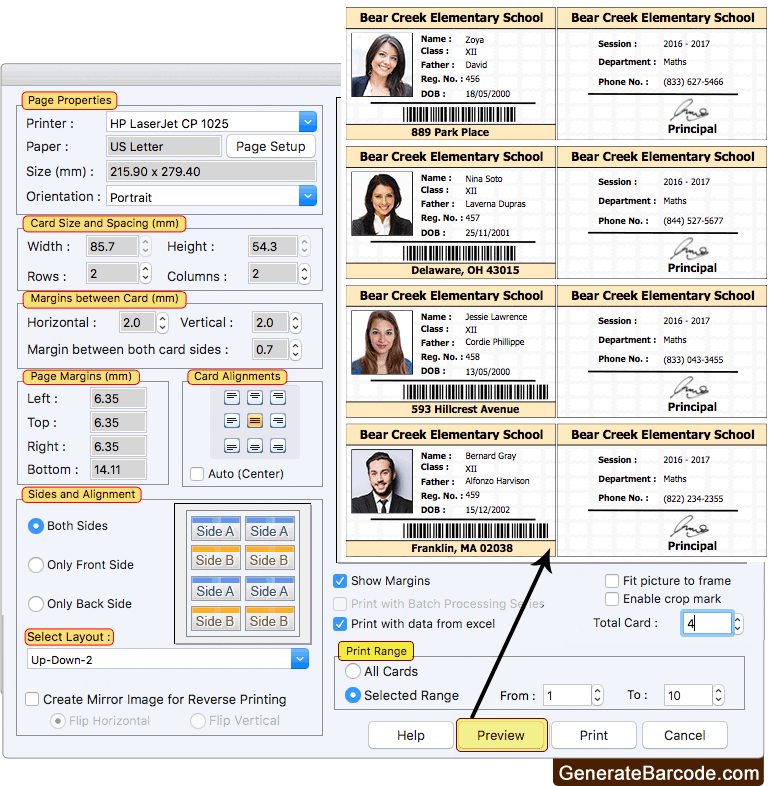Toggle Print with data from excel
Image resolution: width=775 pixels, height=786 pixels.
pyautogui.click(x=340, y=624)
